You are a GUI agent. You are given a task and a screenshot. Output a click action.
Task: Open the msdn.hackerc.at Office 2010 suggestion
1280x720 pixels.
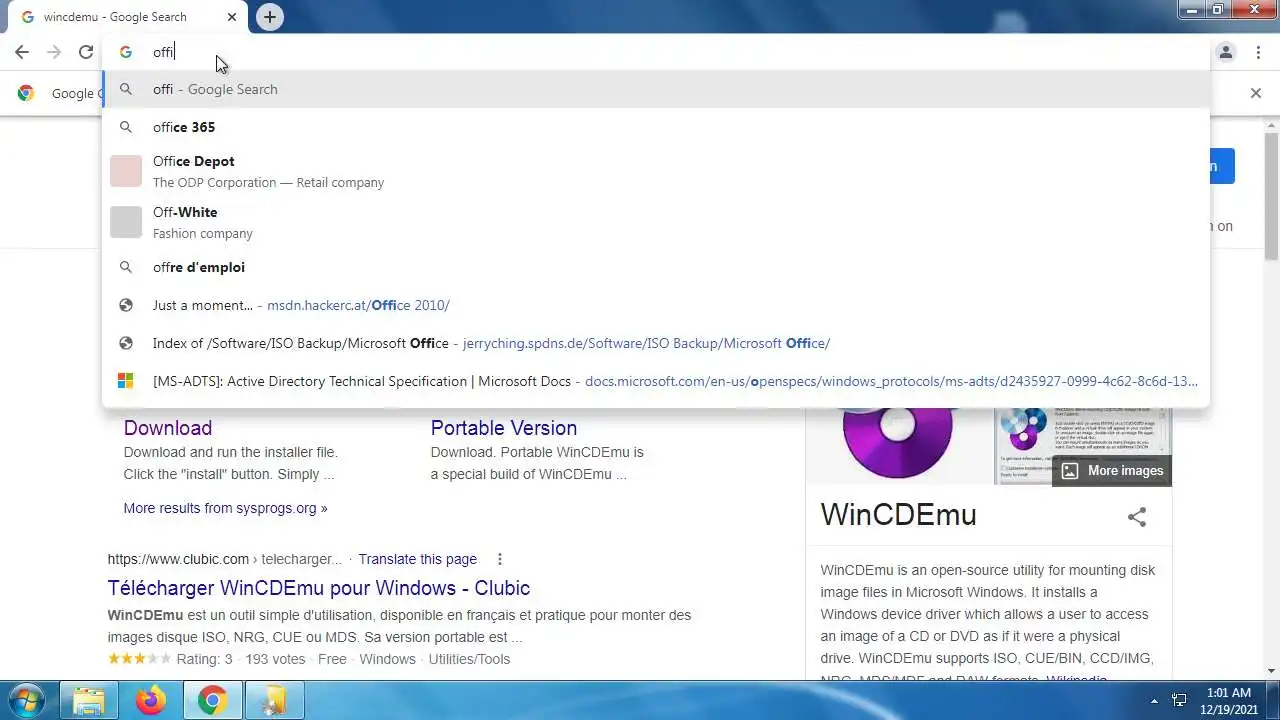click(655, 305)
